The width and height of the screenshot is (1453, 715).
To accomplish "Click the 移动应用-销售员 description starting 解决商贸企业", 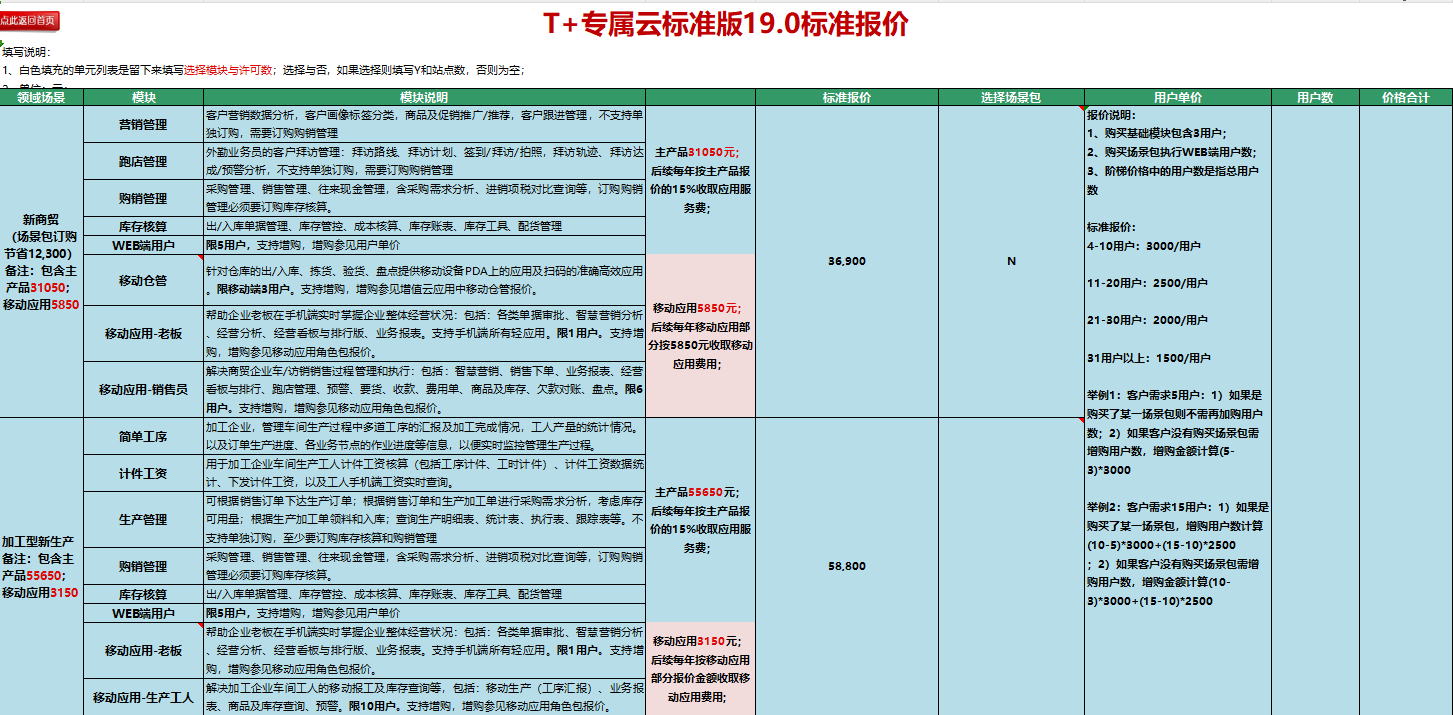I will tap(425, 389).
